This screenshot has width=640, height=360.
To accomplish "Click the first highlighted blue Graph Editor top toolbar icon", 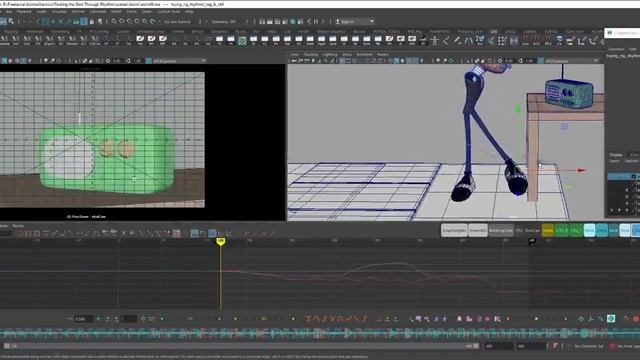I will [x=195, y=233].
